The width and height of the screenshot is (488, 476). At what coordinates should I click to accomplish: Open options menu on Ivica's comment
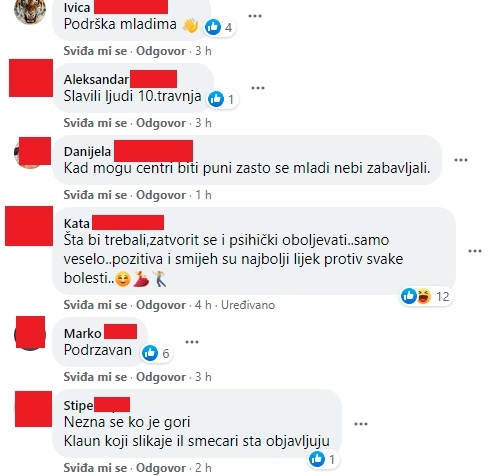click(x=255, y=16)
